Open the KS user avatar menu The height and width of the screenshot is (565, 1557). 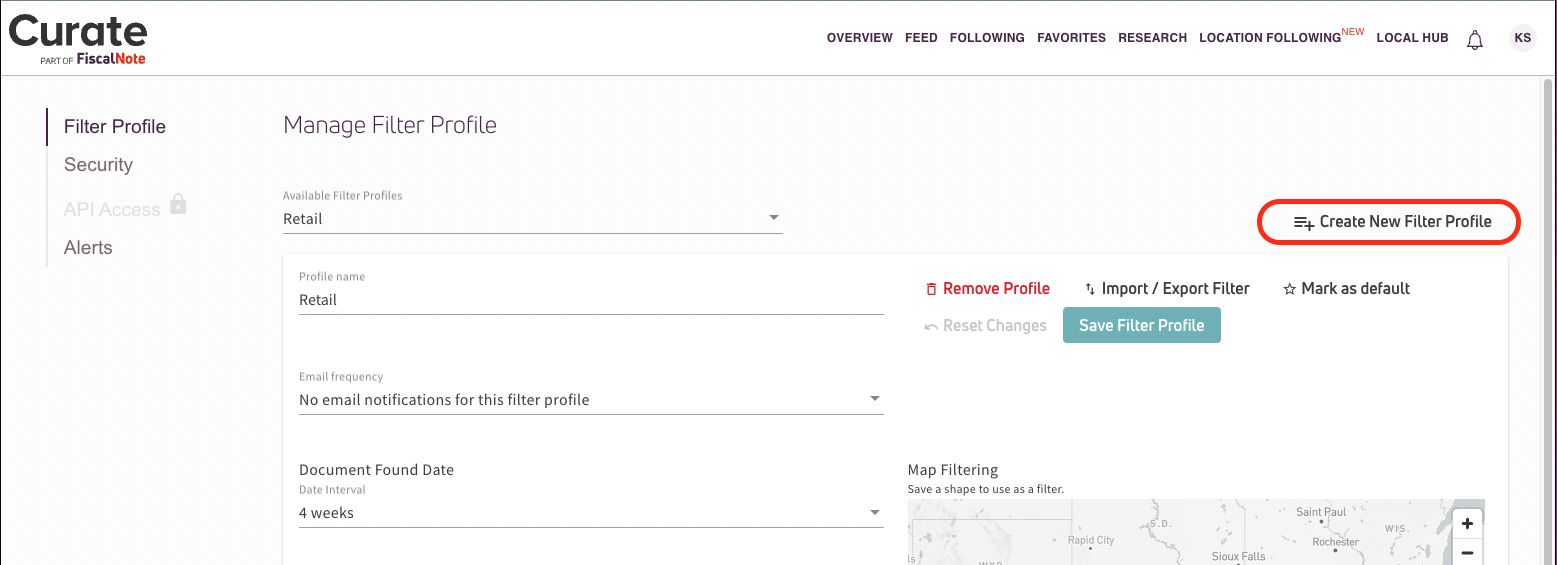[x=1522, y=38]
